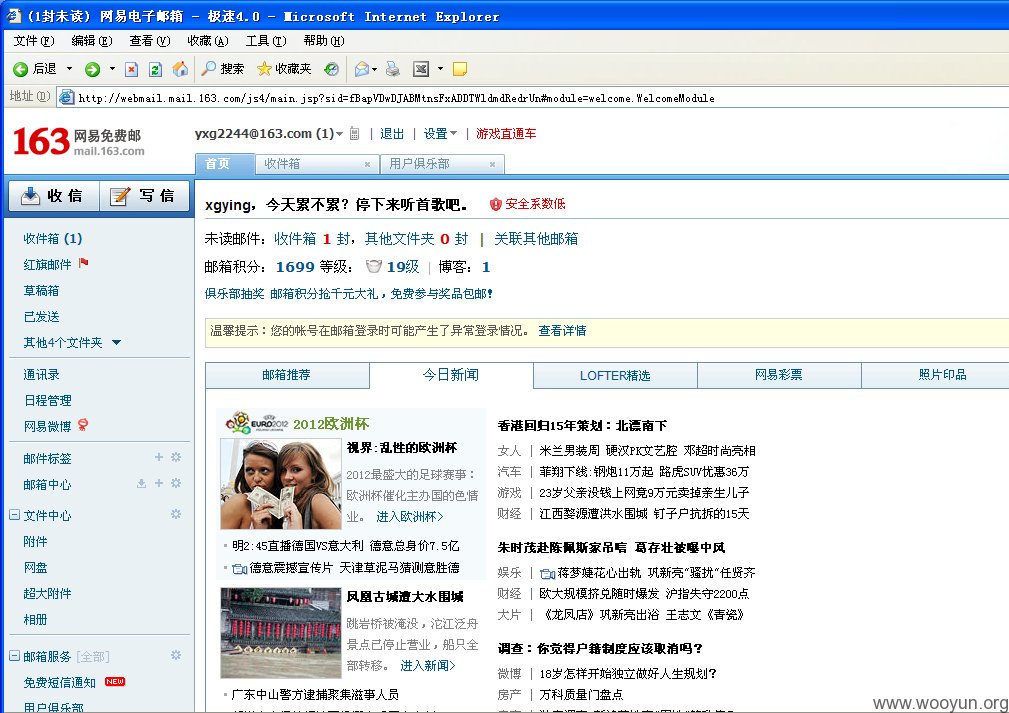Switch to the 用户俱乐部 tab
Screen dimensions: 1009x713
pyautogui.click(x=420, y=164)
